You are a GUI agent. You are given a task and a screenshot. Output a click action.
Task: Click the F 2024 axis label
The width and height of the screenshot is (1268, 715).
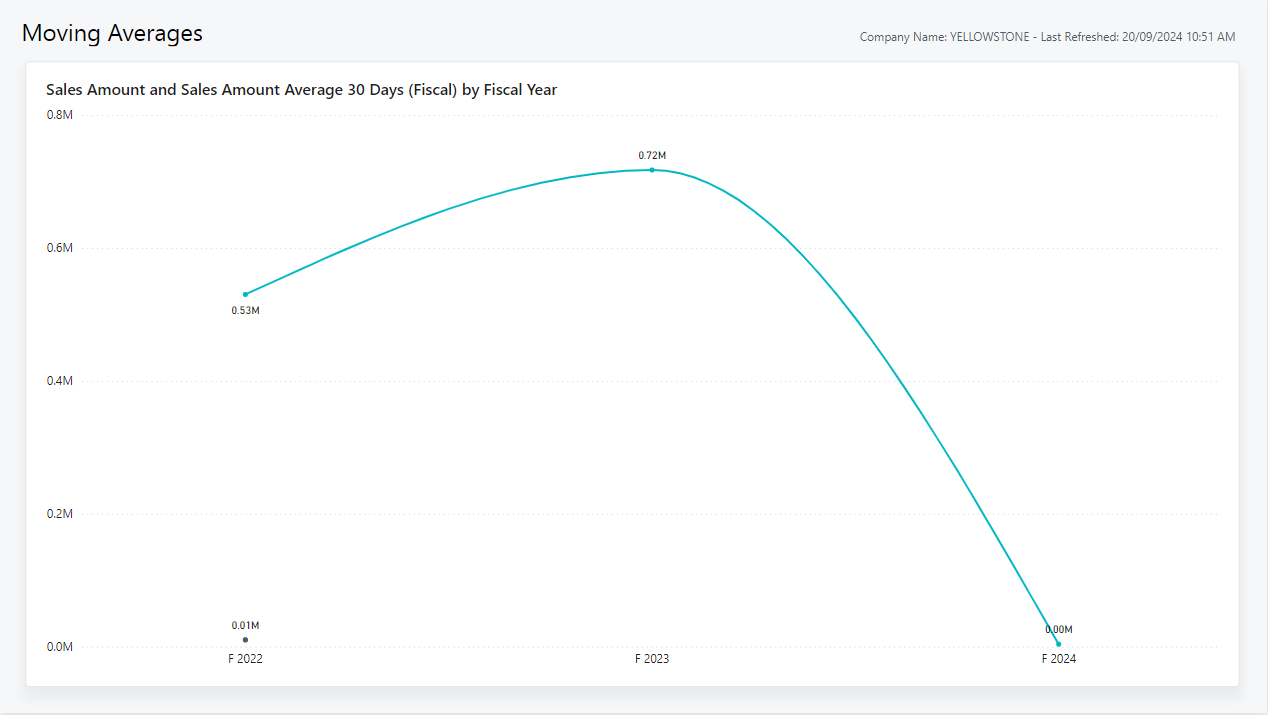1058,660
